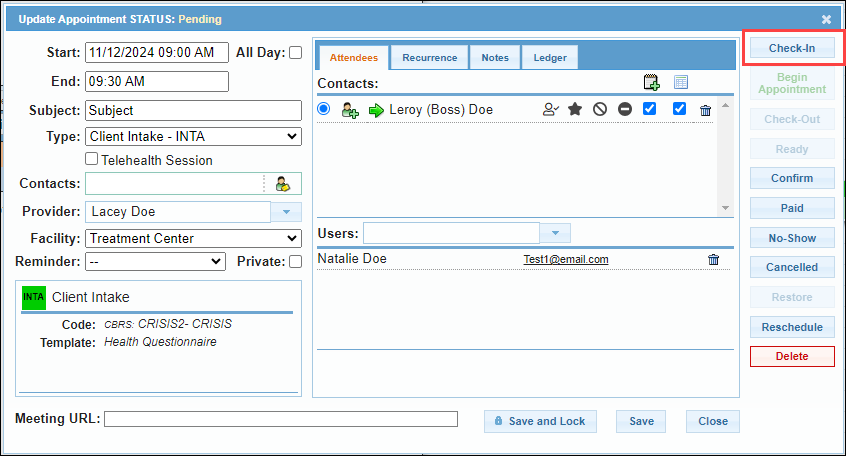
Task: Enable the Telehealth Session checkbox
Action: pyautogui.click(x=92, y=159)
